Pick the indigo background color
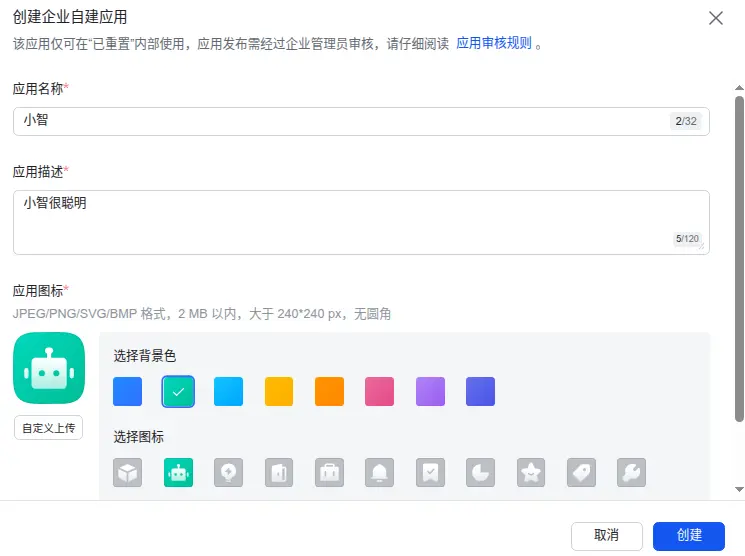 [480, 392]
